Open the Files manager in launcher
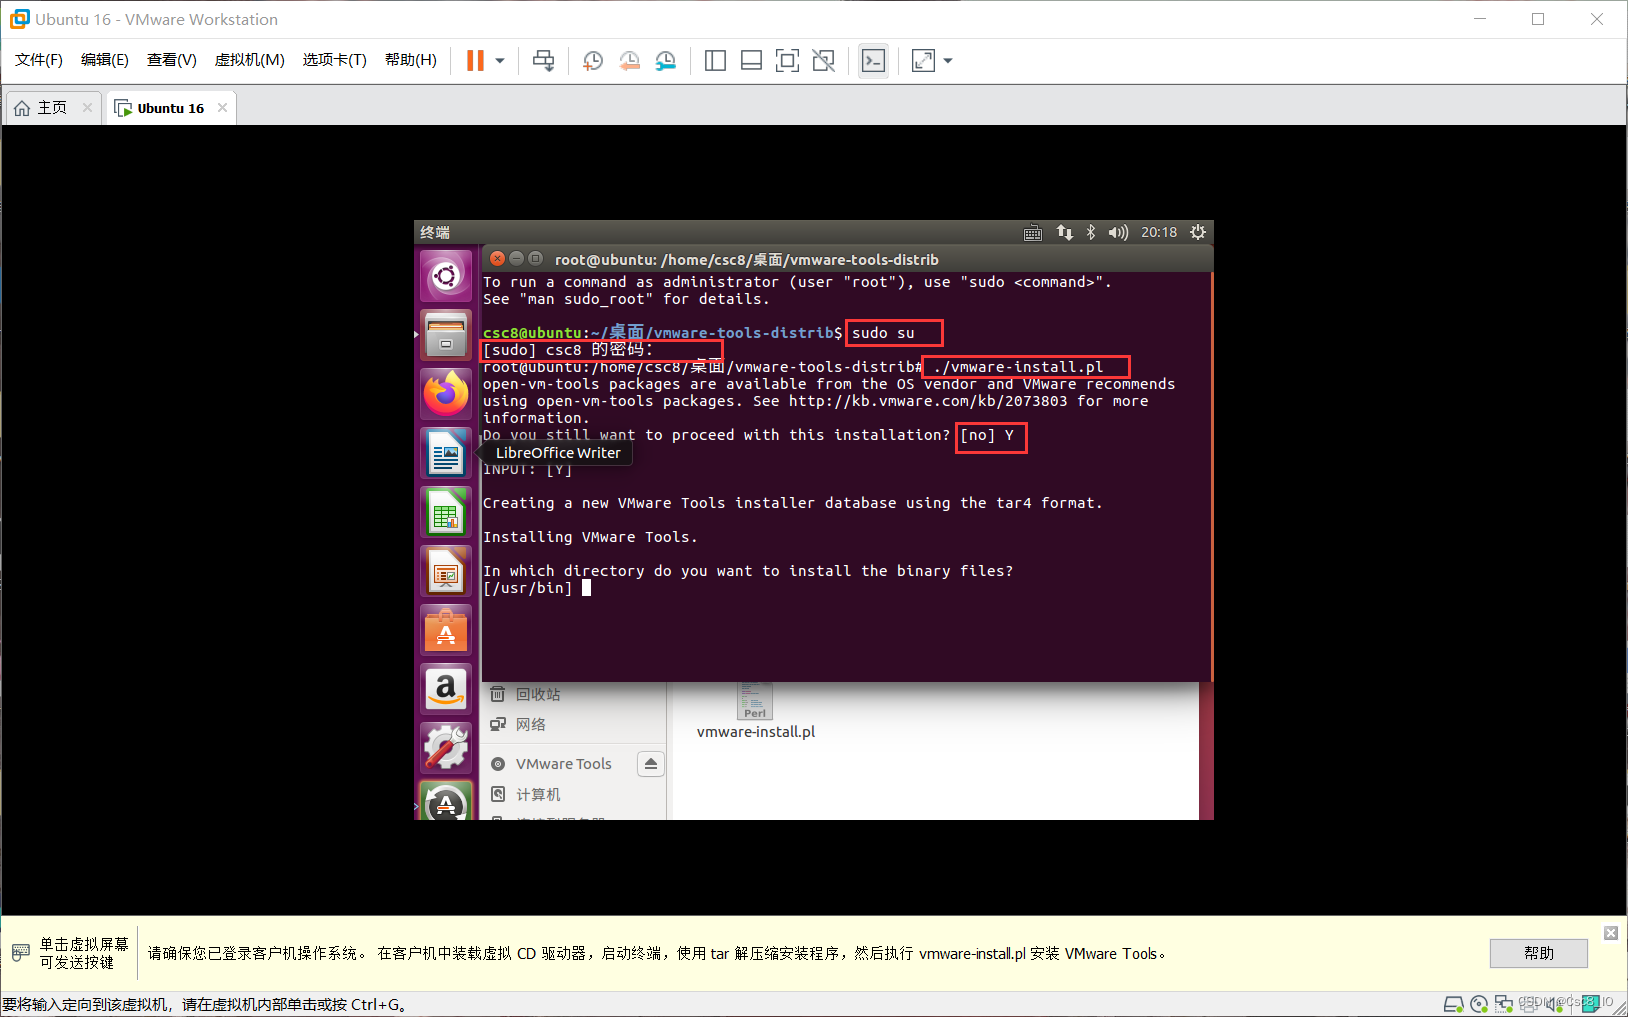 [446, 335]
